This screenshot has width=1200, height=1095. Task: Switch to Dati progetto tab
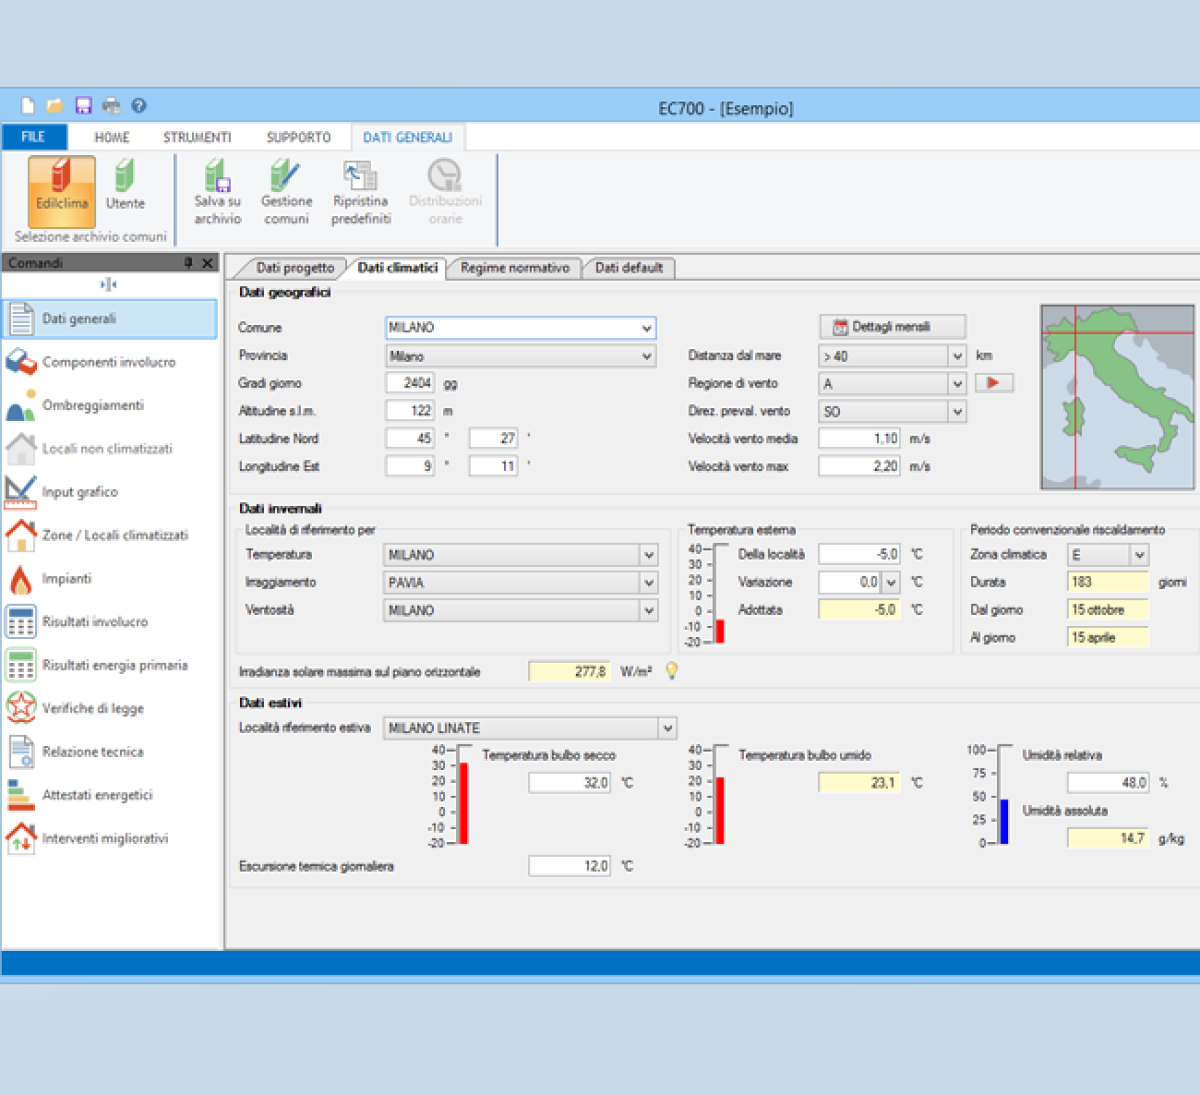295,268
